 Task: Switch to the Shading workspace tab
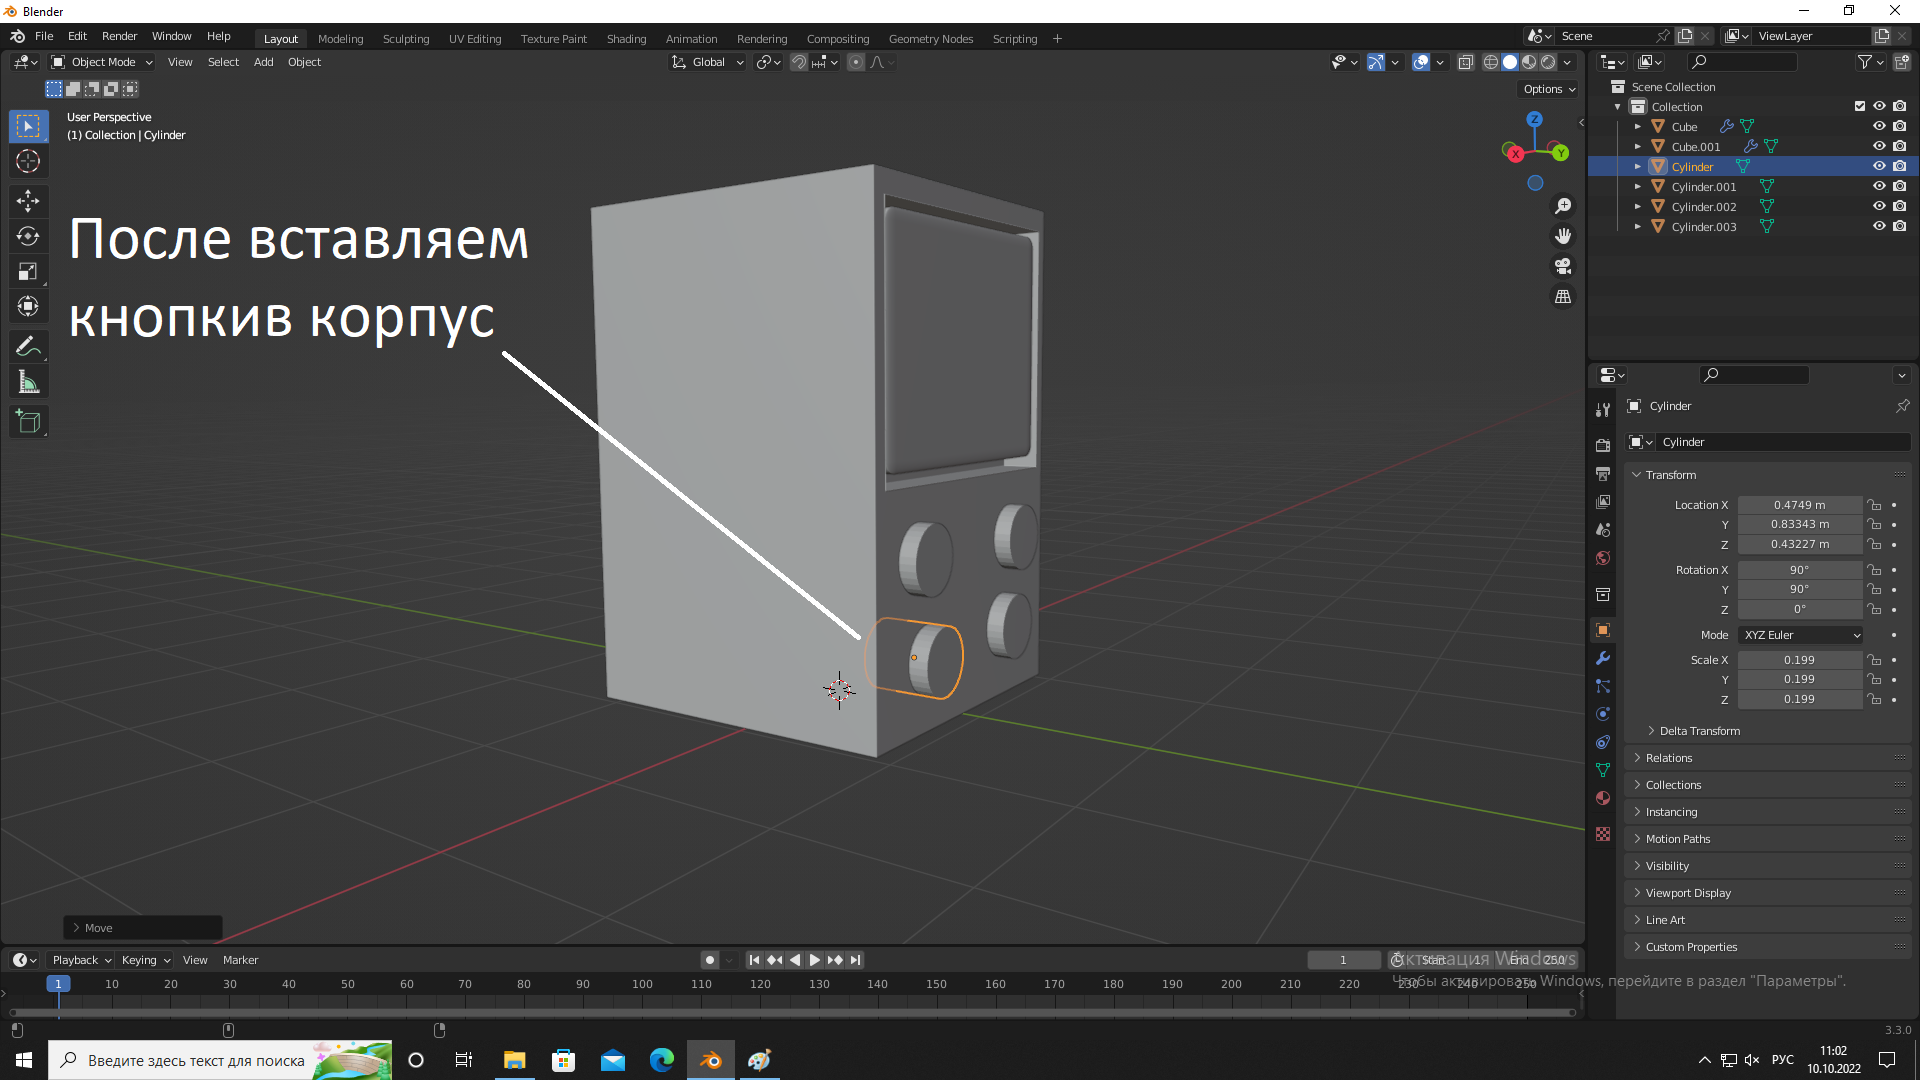[x=626, y=39]
